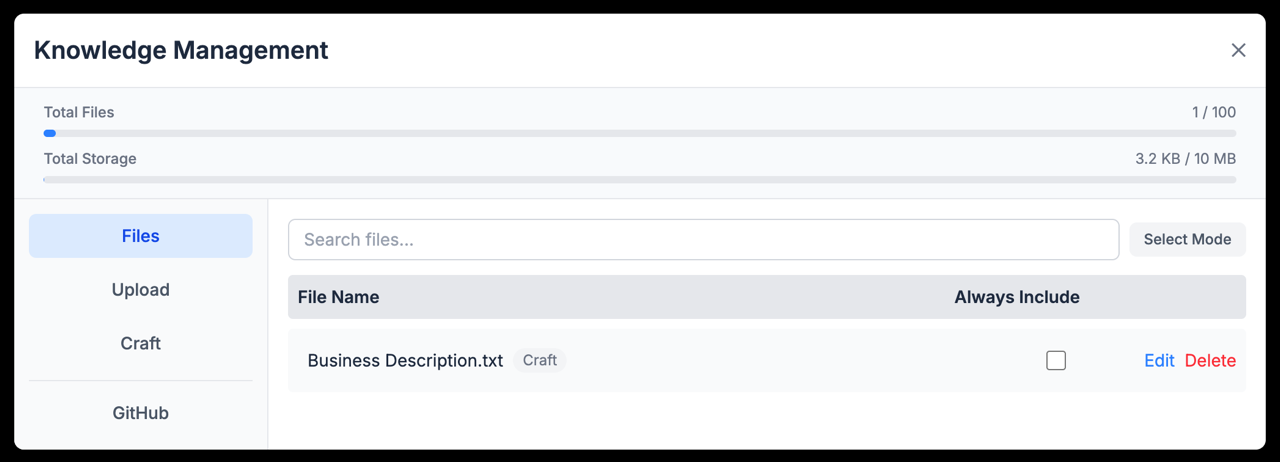Screen dimensions: 1280x462
Task: Close the Knowledge Management dialog
Action: coord(1238,50)
